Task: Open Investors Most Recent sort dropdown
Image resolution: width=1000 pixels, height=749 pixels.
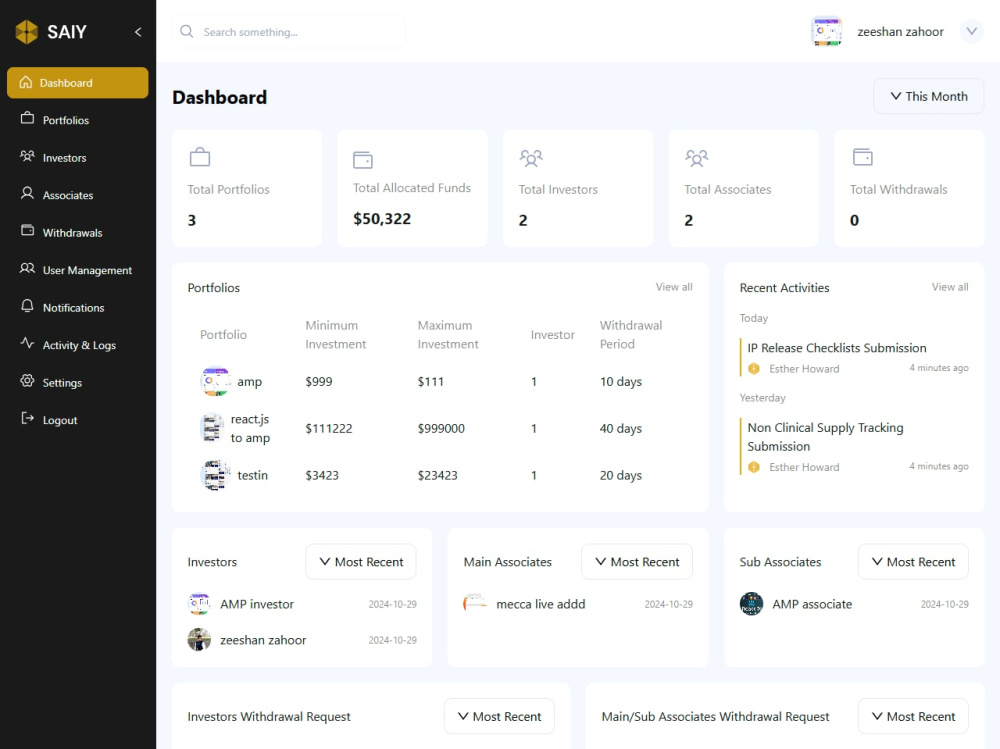Action: click(361, 562)
